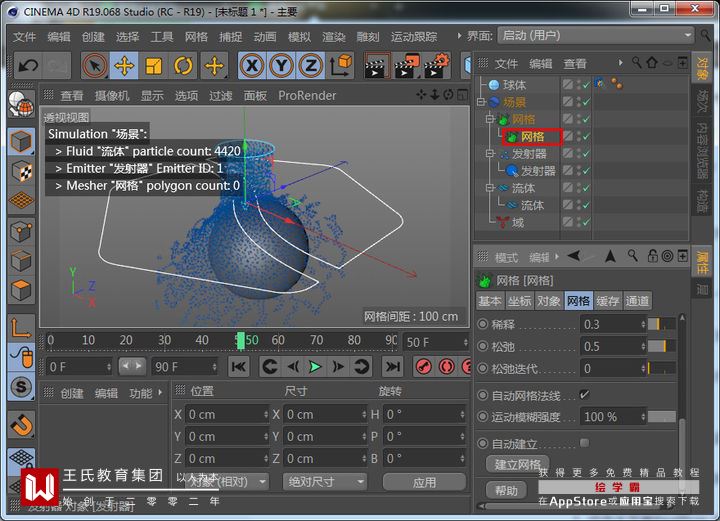
Task: Toggle the 稀释 animation radio dot
Action: pyautogui.click(x=483, y=324)
